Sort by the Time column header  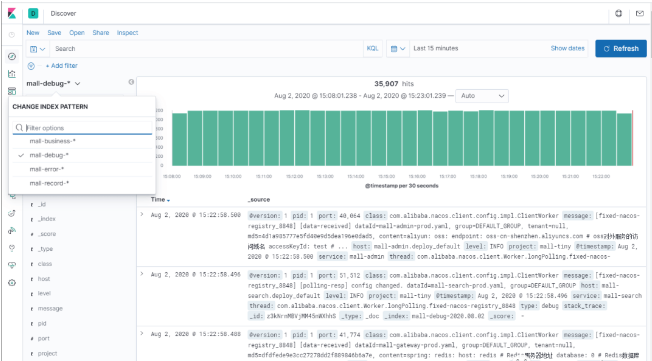click(x=160, y=200)
